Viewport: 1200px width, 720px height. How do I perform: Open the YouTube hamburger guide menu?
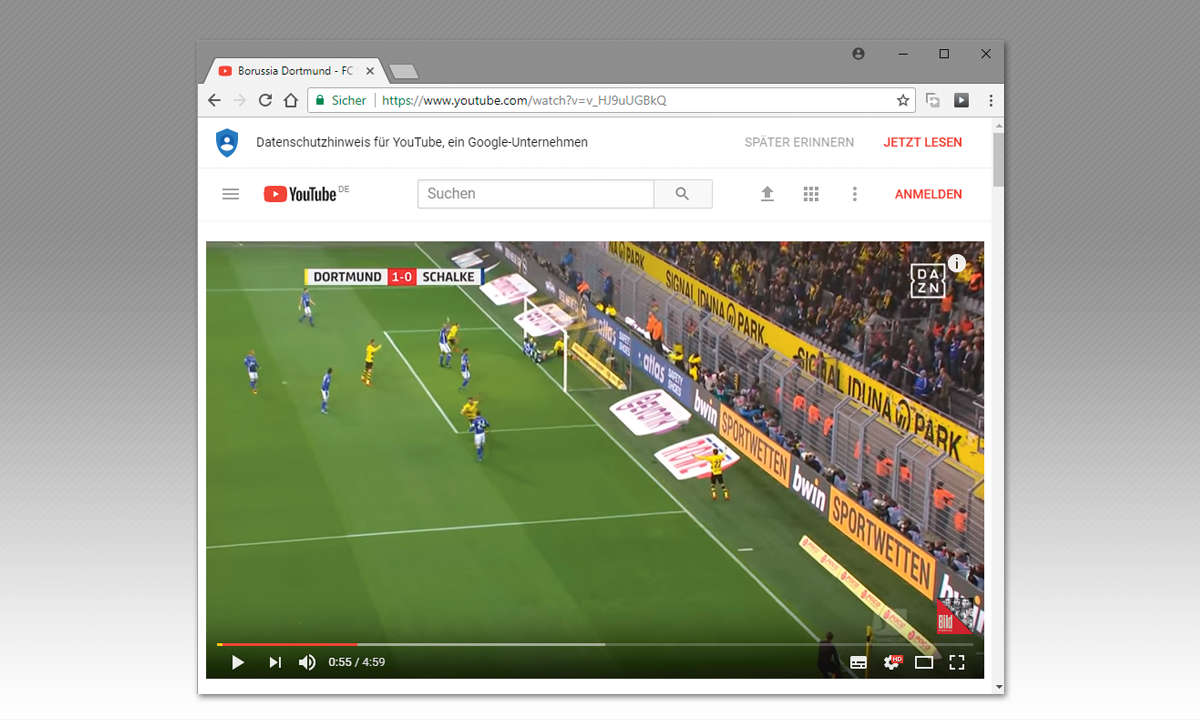231,194
